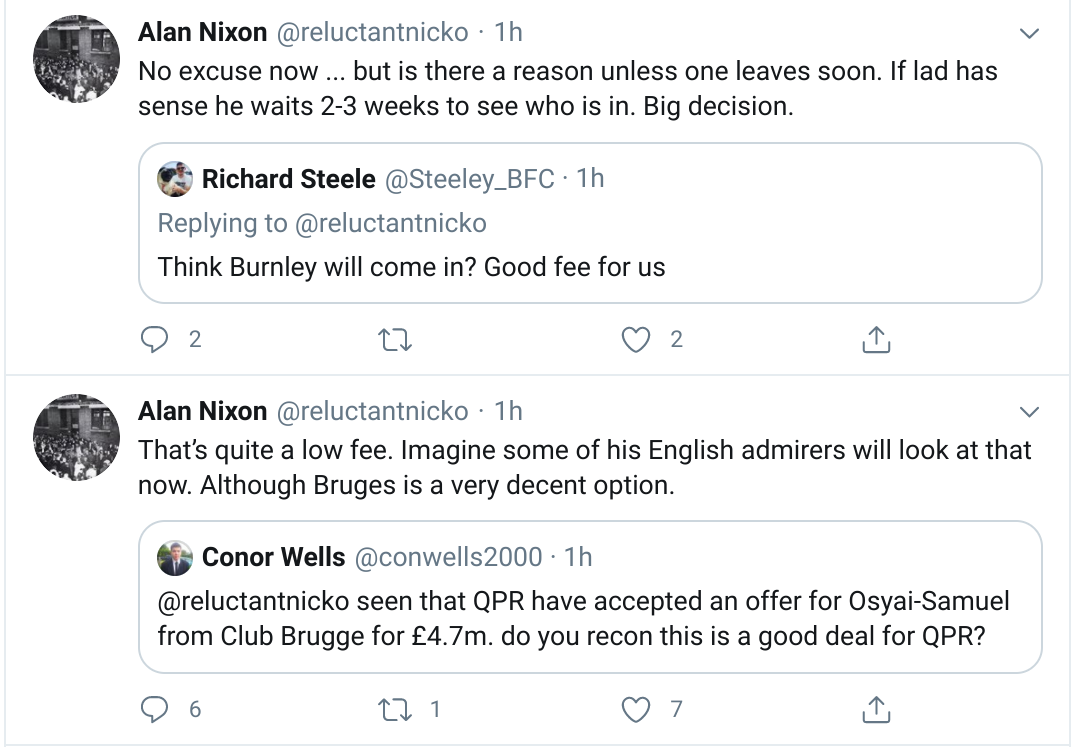1088x747 pixels.
Task: Click the @conwells2000 handle
Action: coord(449,557)
